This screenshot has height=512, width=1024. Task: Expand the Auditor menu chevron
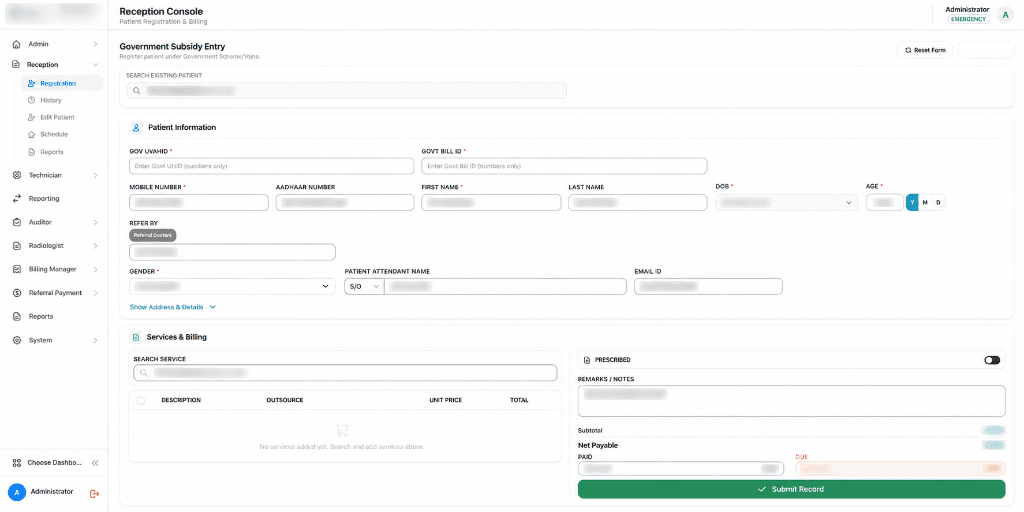coord(95,222)
